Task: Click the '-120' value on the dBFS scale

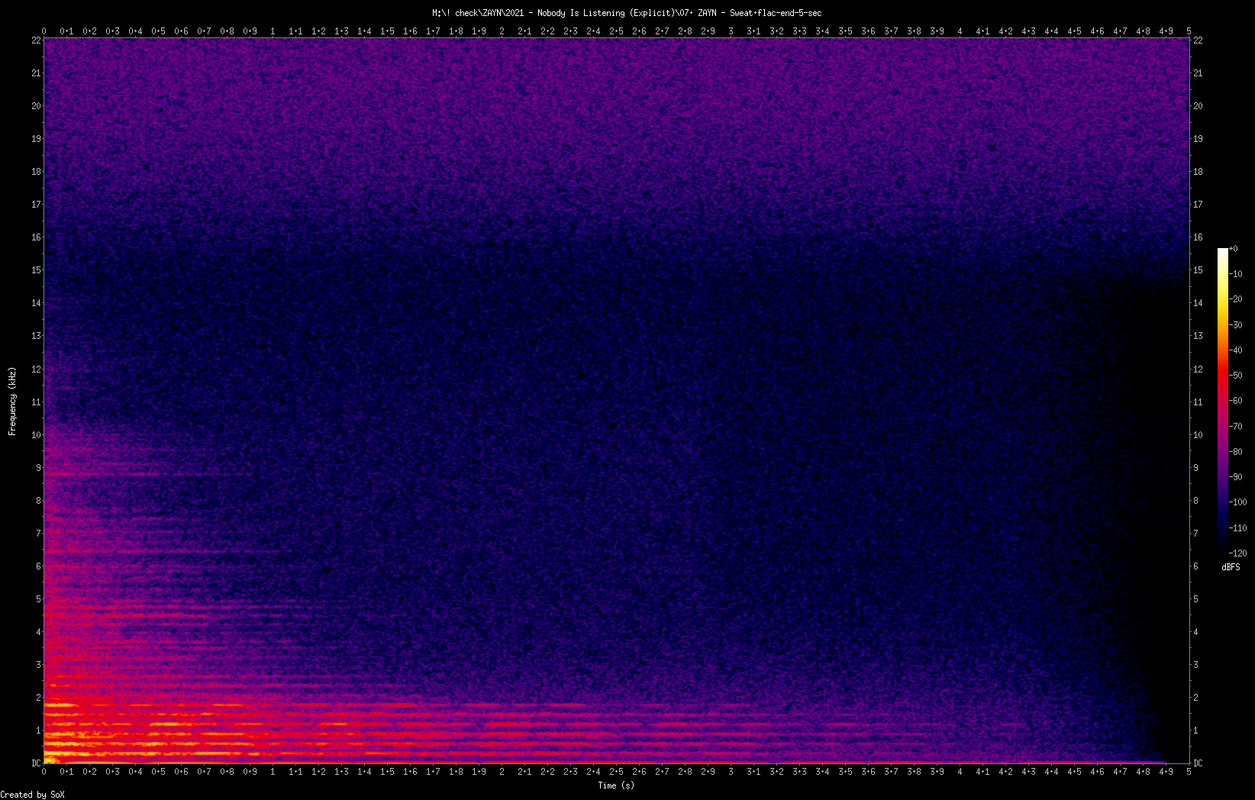Action: (1238, 552)
